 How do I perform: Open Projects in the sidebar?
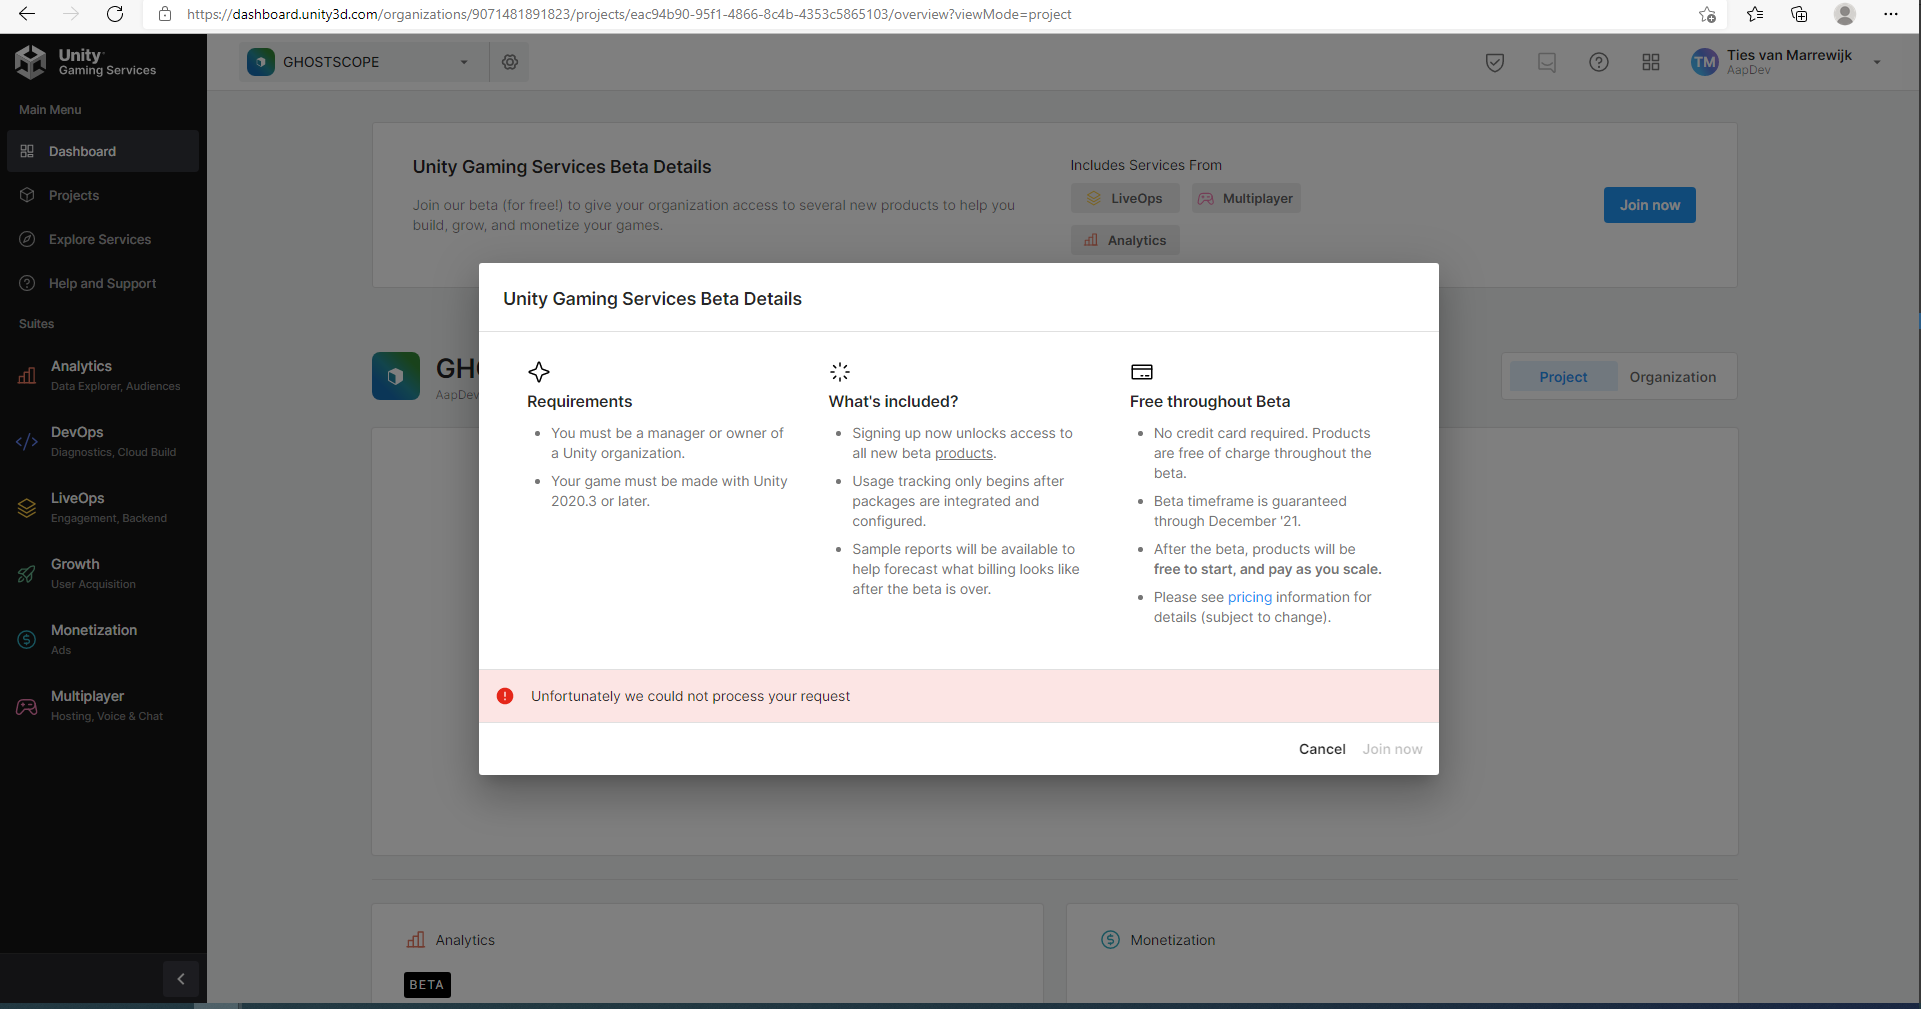103,195
